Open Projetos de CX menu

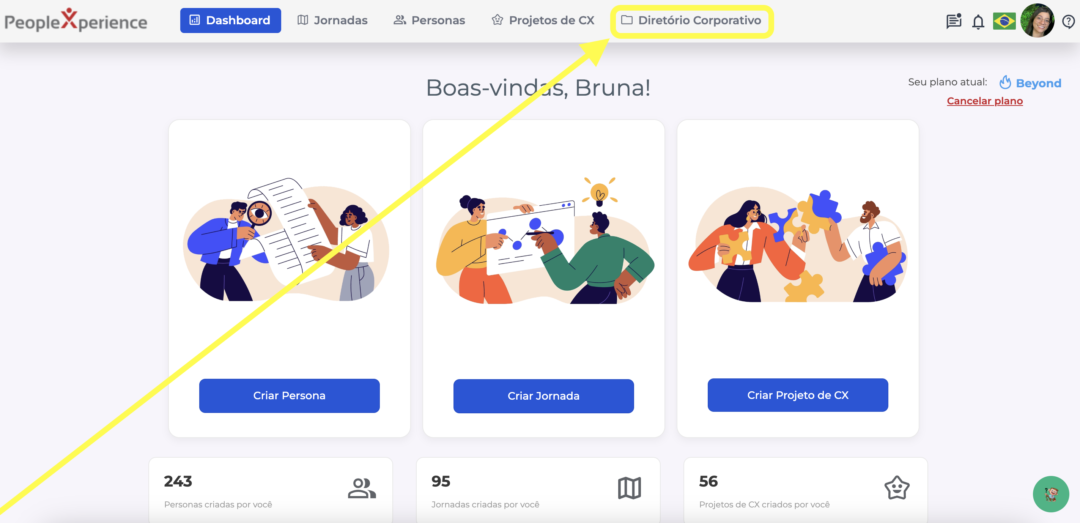[x=543, y=21]
